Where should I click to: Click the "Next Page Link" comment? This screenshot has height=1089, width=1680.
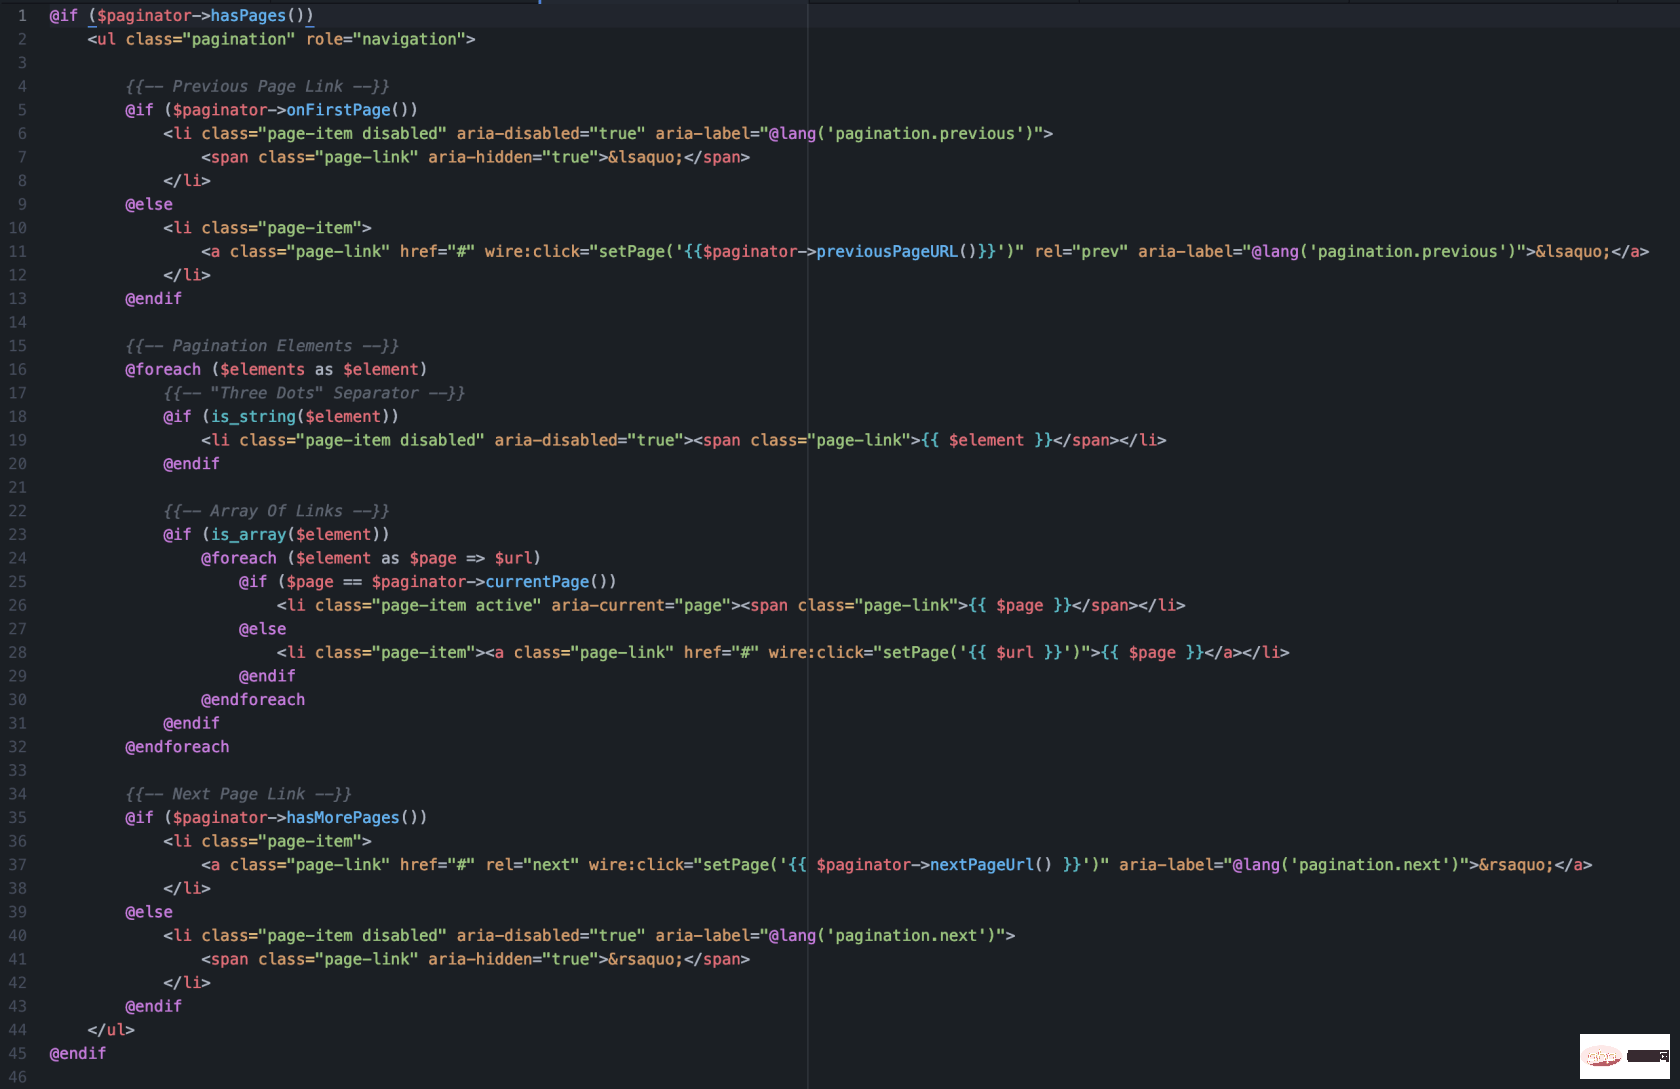coord(238,794)
